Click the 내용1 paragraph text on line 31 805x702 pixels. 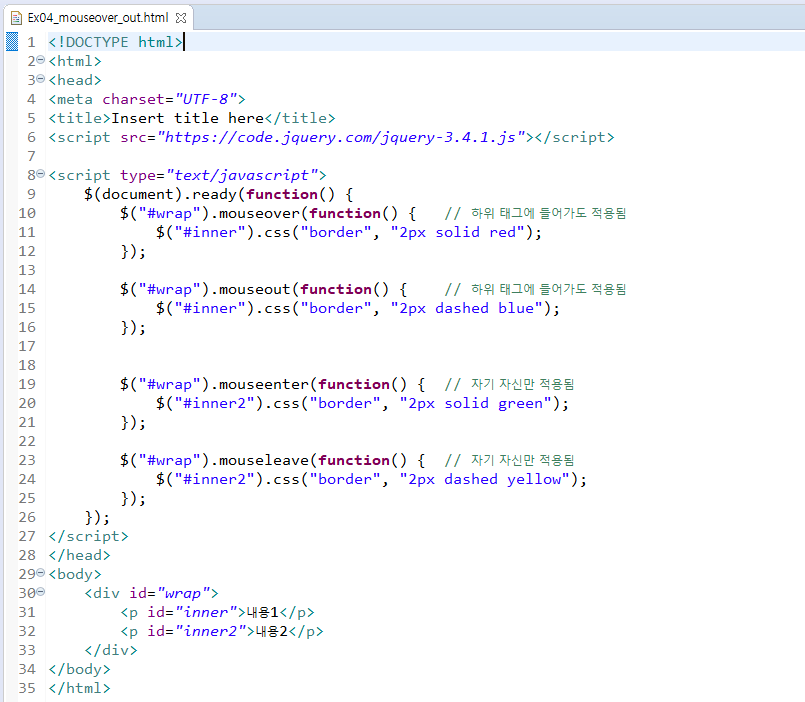(263, 612)
